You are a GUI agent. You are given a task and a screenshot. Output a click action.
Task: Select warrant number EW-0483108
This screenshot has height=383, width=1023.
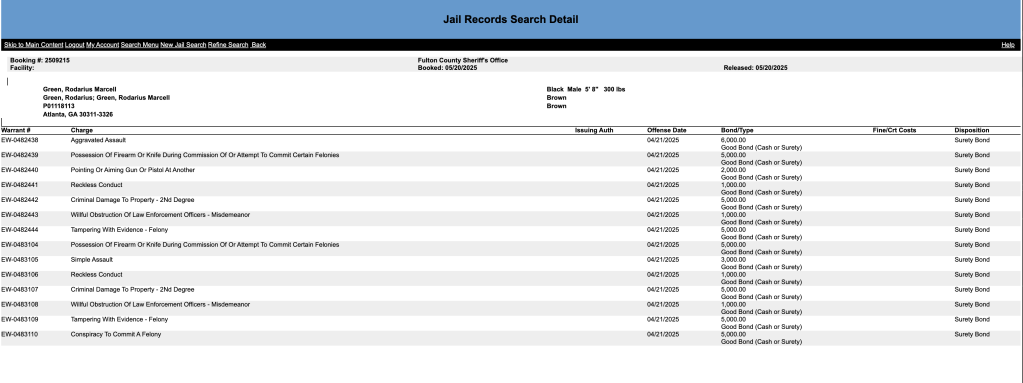coord(20,305)
